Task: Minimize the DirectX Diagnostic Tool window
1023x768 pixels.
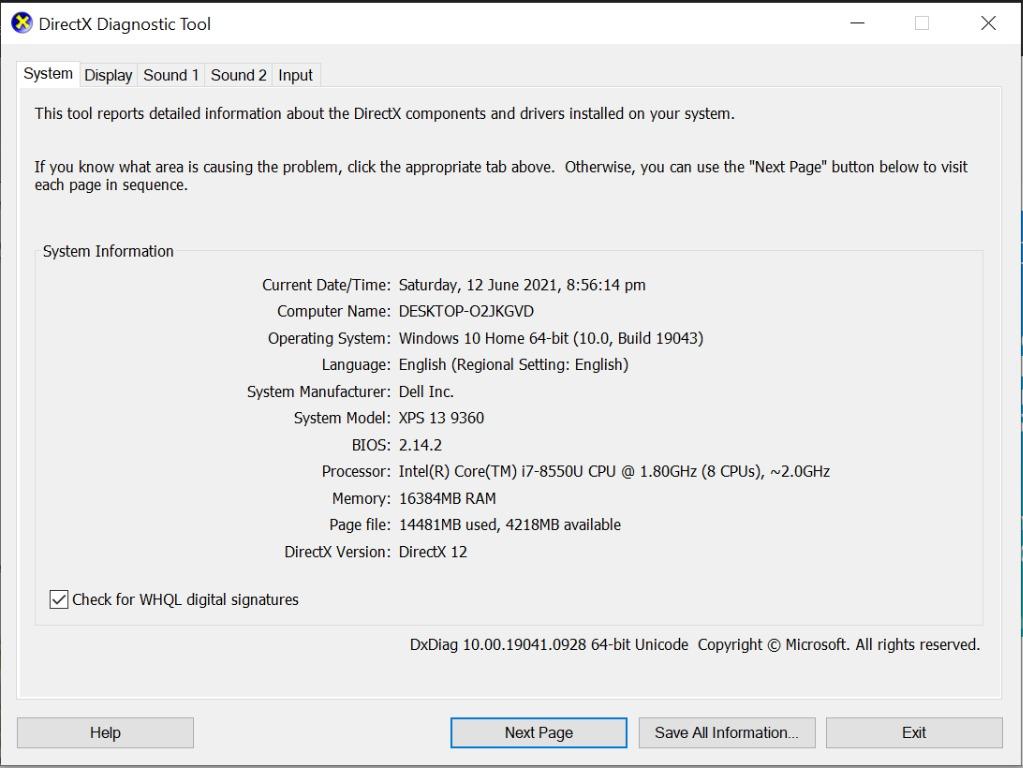Action: coord(856,22)
